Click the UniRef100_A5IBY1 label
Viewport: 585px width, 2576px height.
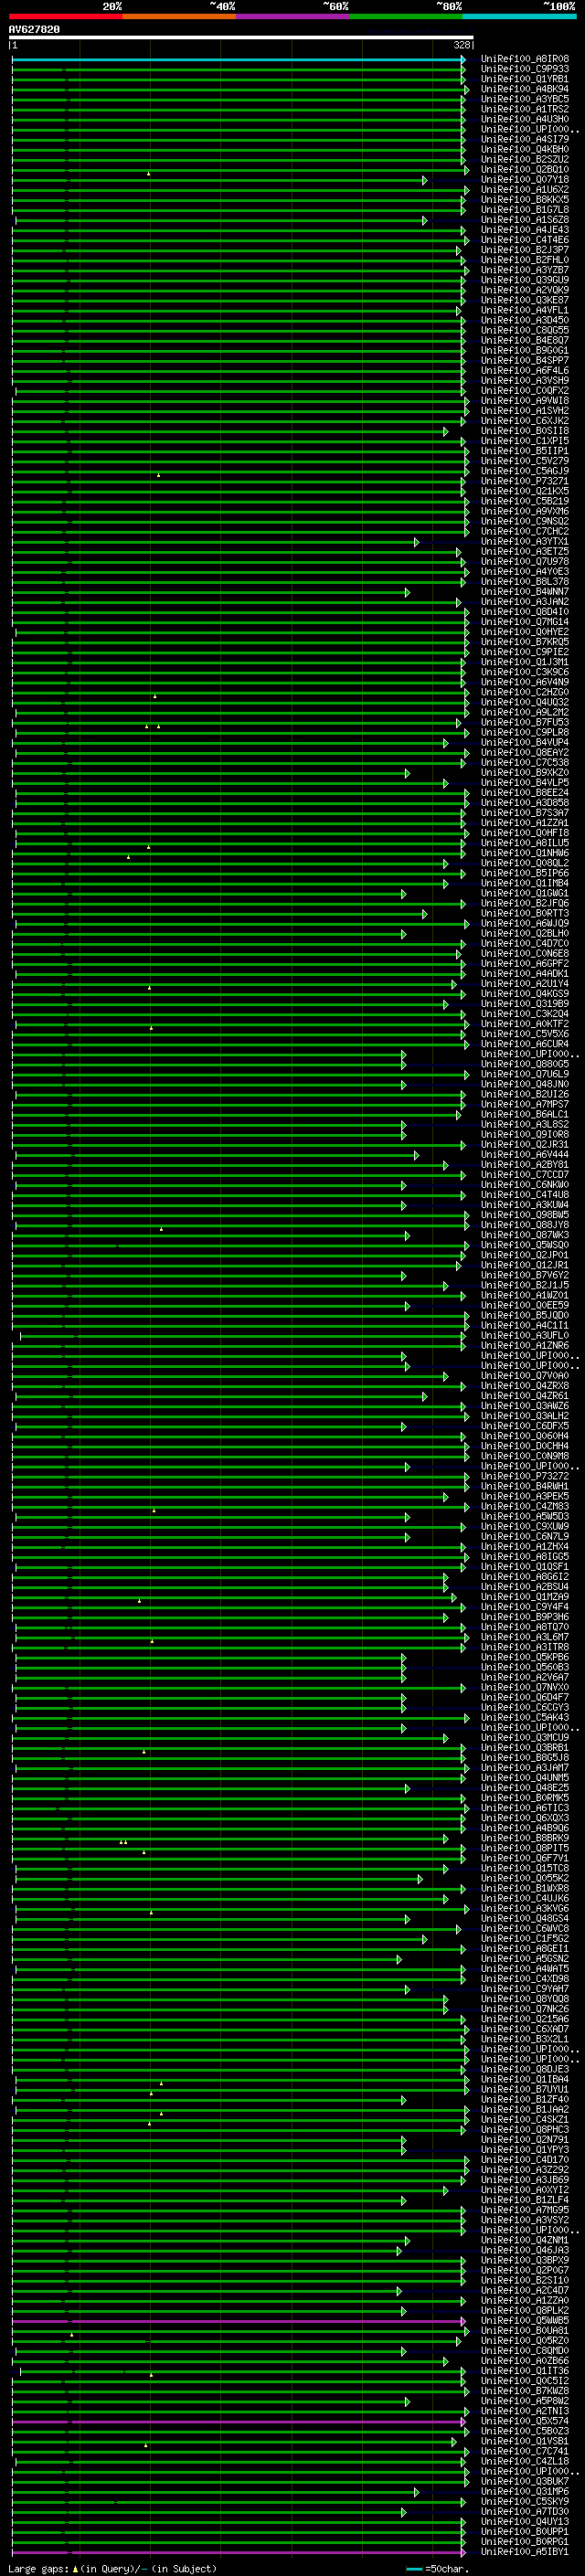(525, 2552)
